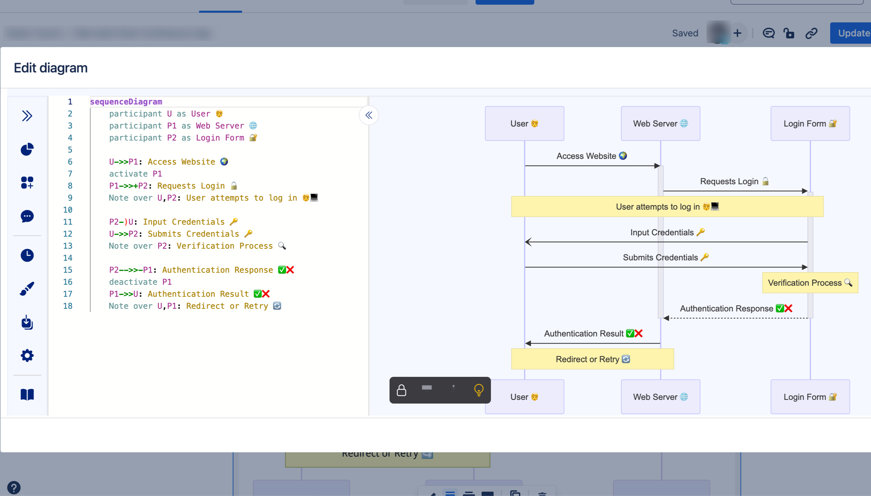This screenshot has height=496, width=871.
Task: Click the help question mark icon
Action: click(x=13, y=488)
